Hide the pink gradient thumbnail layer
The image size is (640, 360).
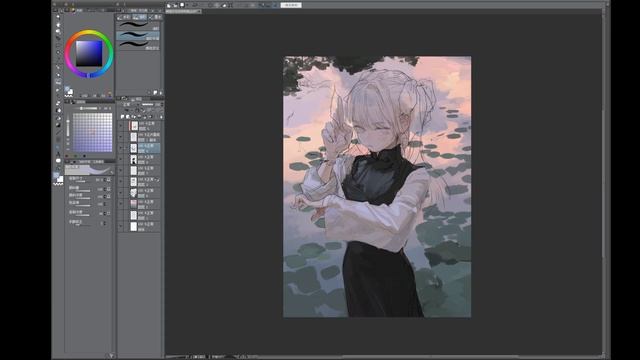pos(121,203)
